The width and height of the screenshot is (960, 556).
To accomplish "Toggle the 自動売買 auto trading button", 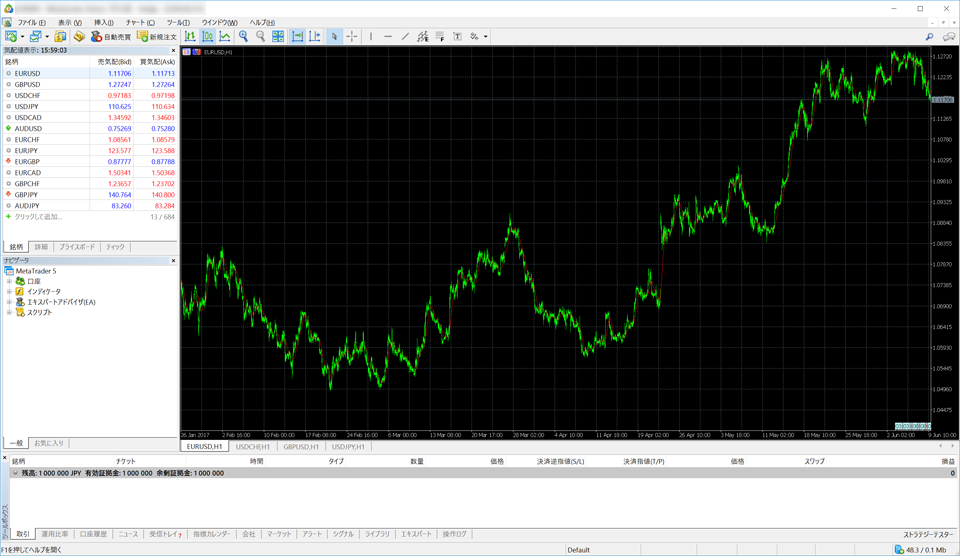I will tap(111, 37).
